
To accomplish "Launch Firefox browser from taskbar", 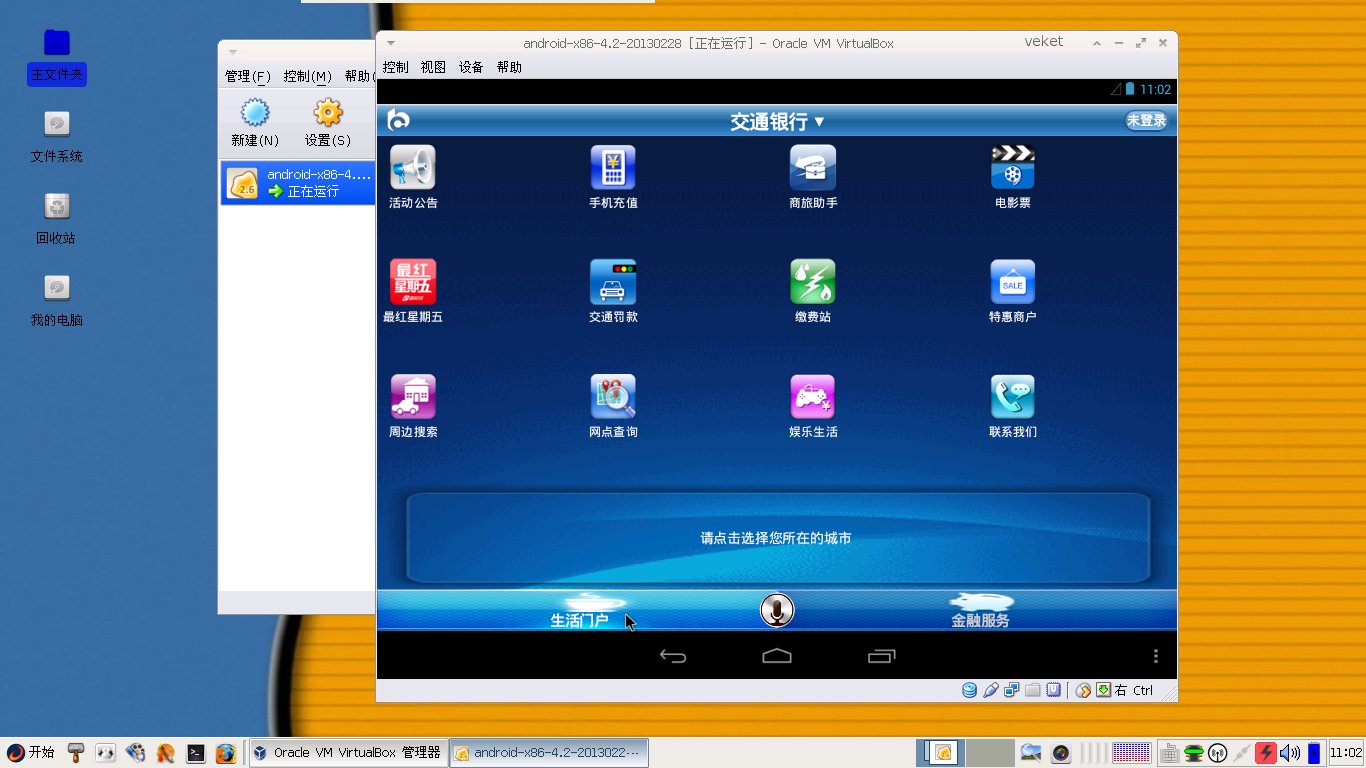I will pos(226,753).
